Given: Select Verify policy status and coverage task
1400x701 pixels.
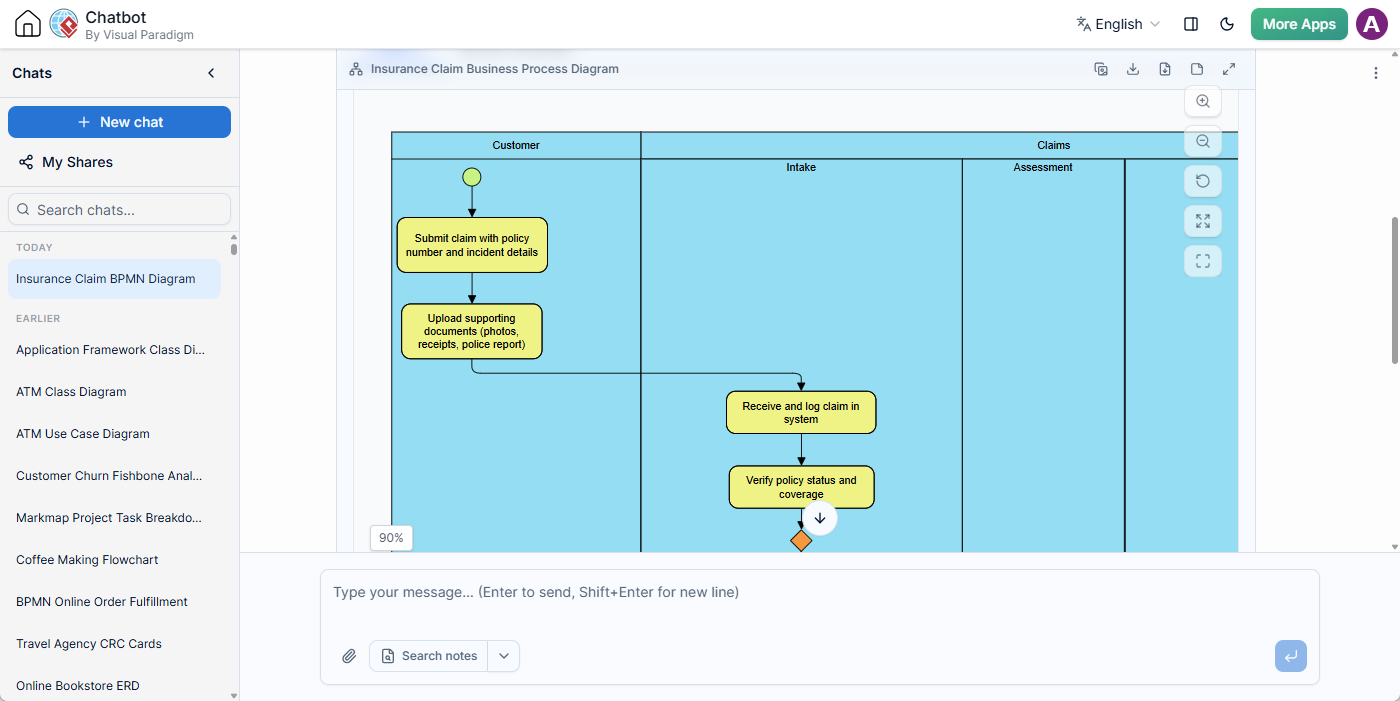Looking at the screenshot, I should [x=801, y=487].
